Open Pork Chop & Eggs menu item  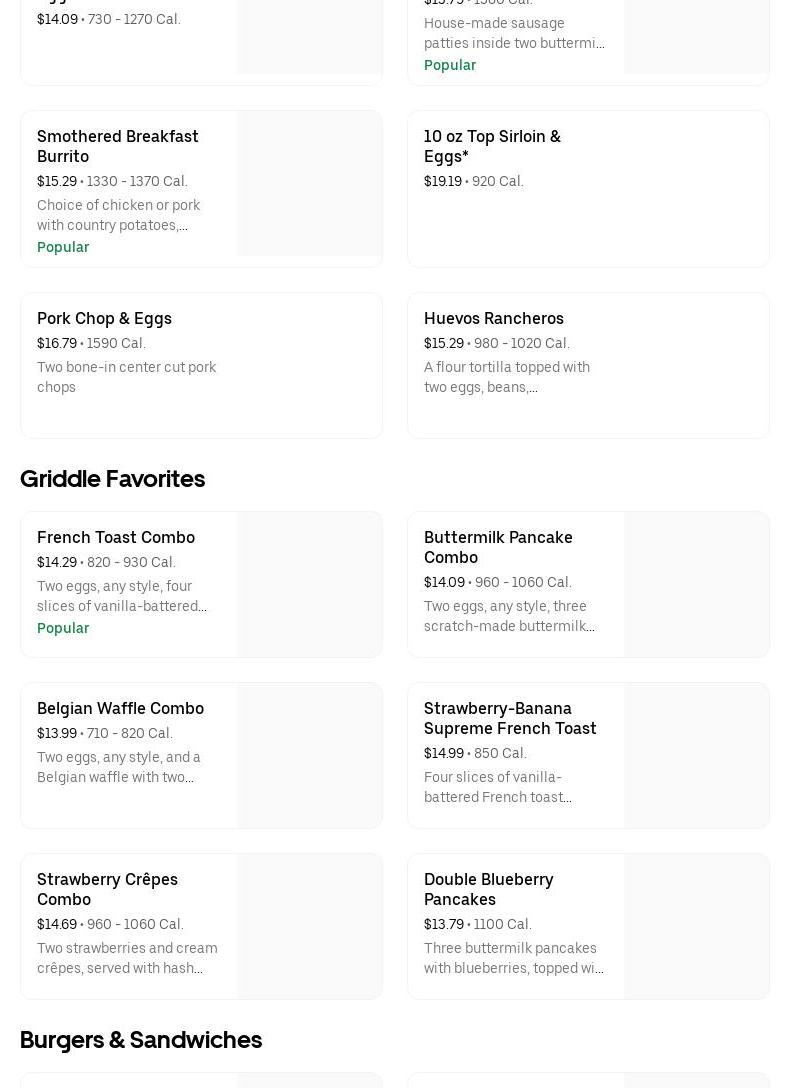pyautogui.click(x=104, y=318)
